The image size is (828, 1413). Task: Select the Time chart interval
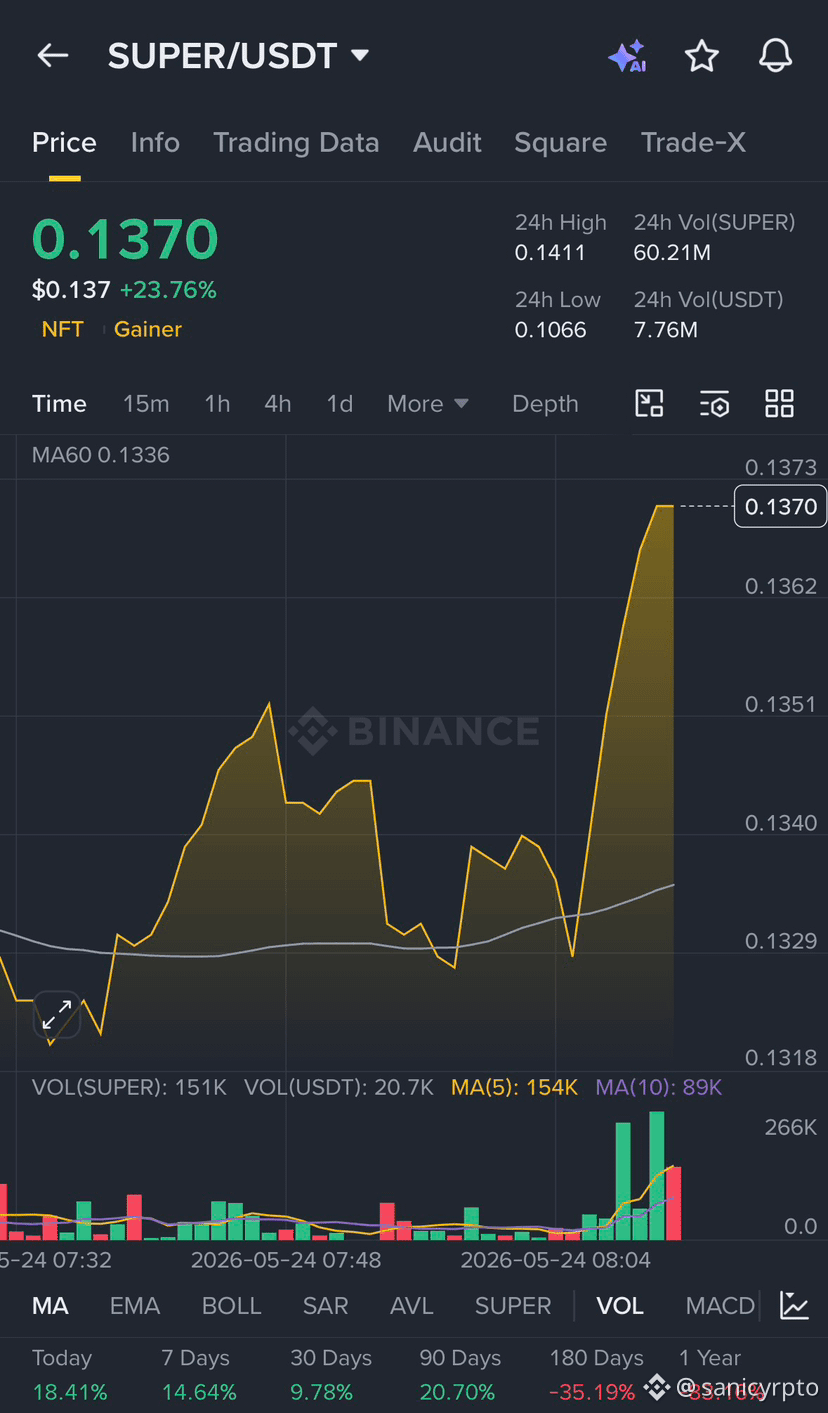tap(59, 404)
